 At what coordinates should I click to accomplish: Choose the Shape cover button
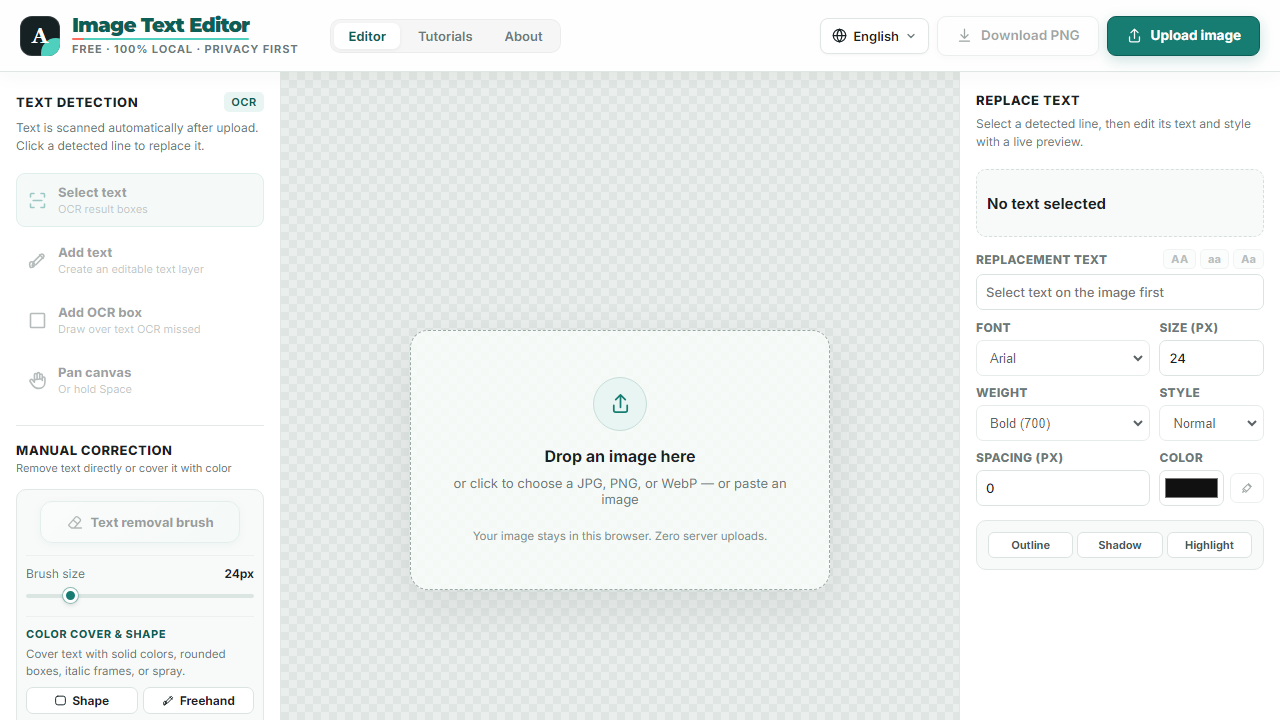coord(82,700)
